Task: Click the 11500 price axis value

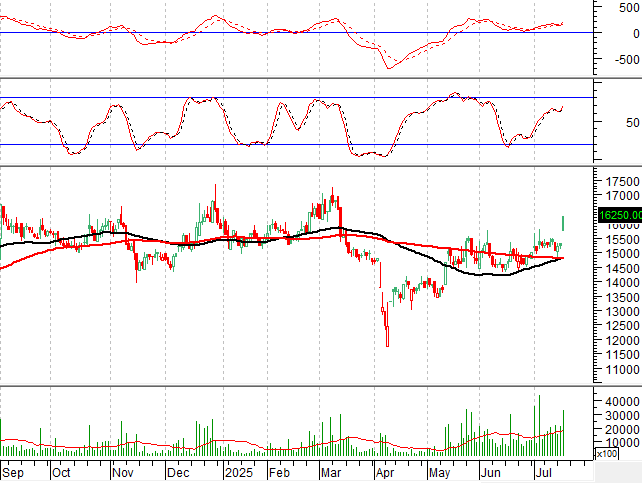Action: click(x=623, y=355)
